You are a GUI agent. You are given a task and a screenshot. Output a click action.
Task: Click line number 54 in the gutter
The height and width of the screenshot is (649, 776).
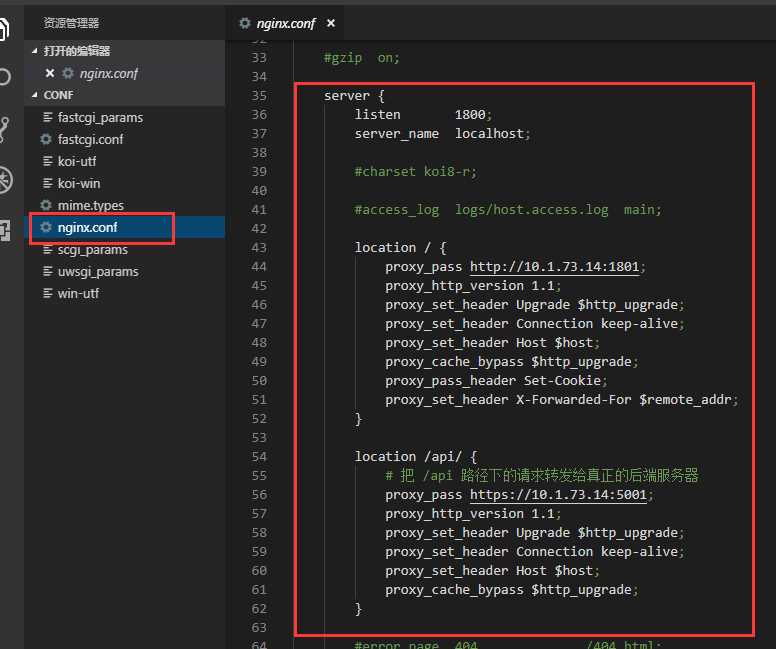coord(259,456)
